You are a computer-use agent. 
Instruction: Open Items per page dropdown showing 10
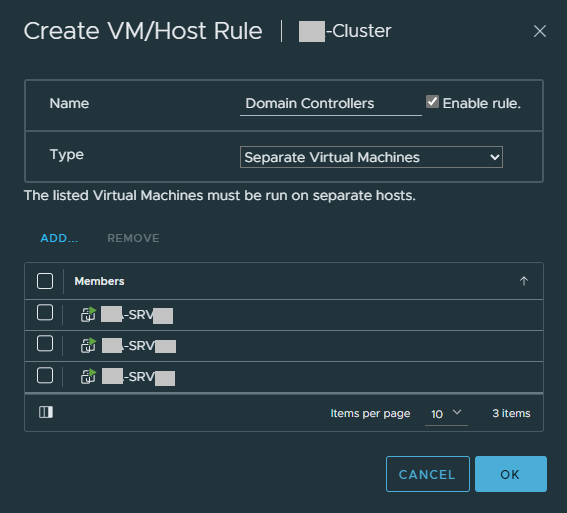(x=446, y=414)
